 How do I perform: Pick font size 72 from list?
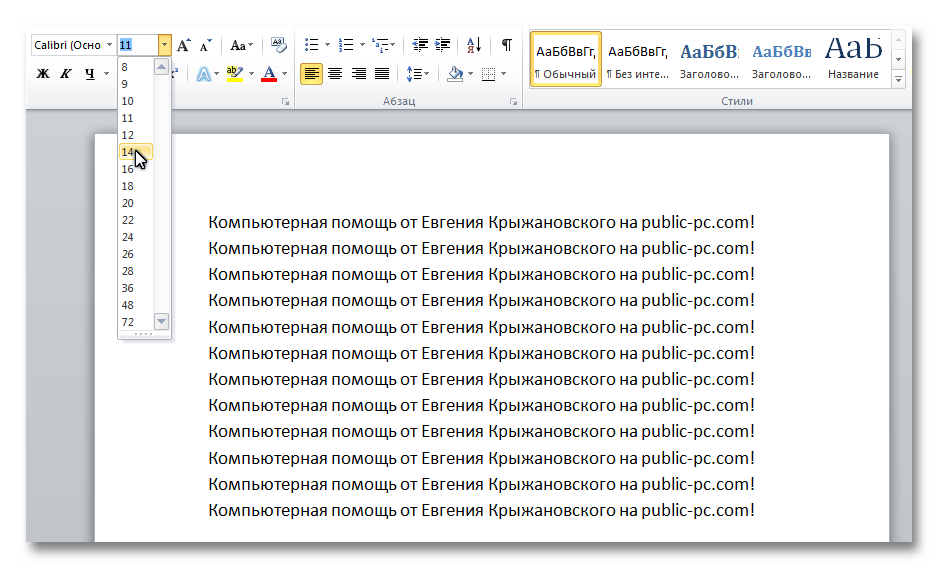(136, 322)
